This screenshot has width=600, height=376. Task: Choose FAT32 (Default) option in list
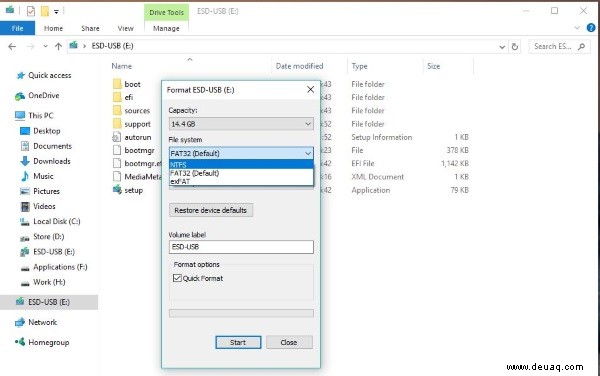[x=241, y=173]
